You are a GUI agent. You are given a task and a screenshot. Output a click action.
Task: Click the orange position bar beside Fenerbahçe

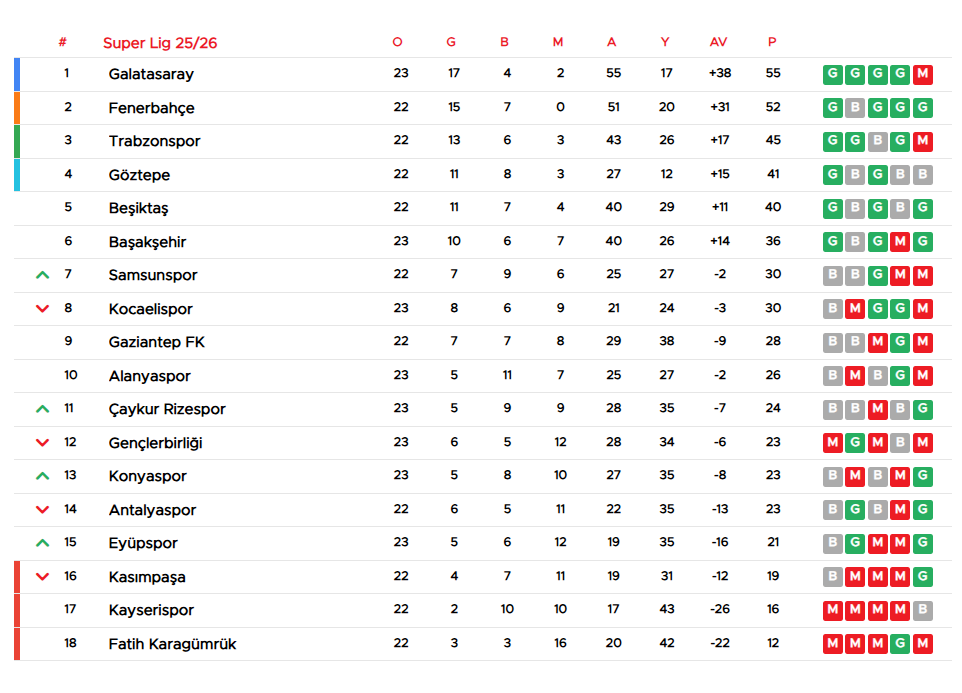click(17, 108)
